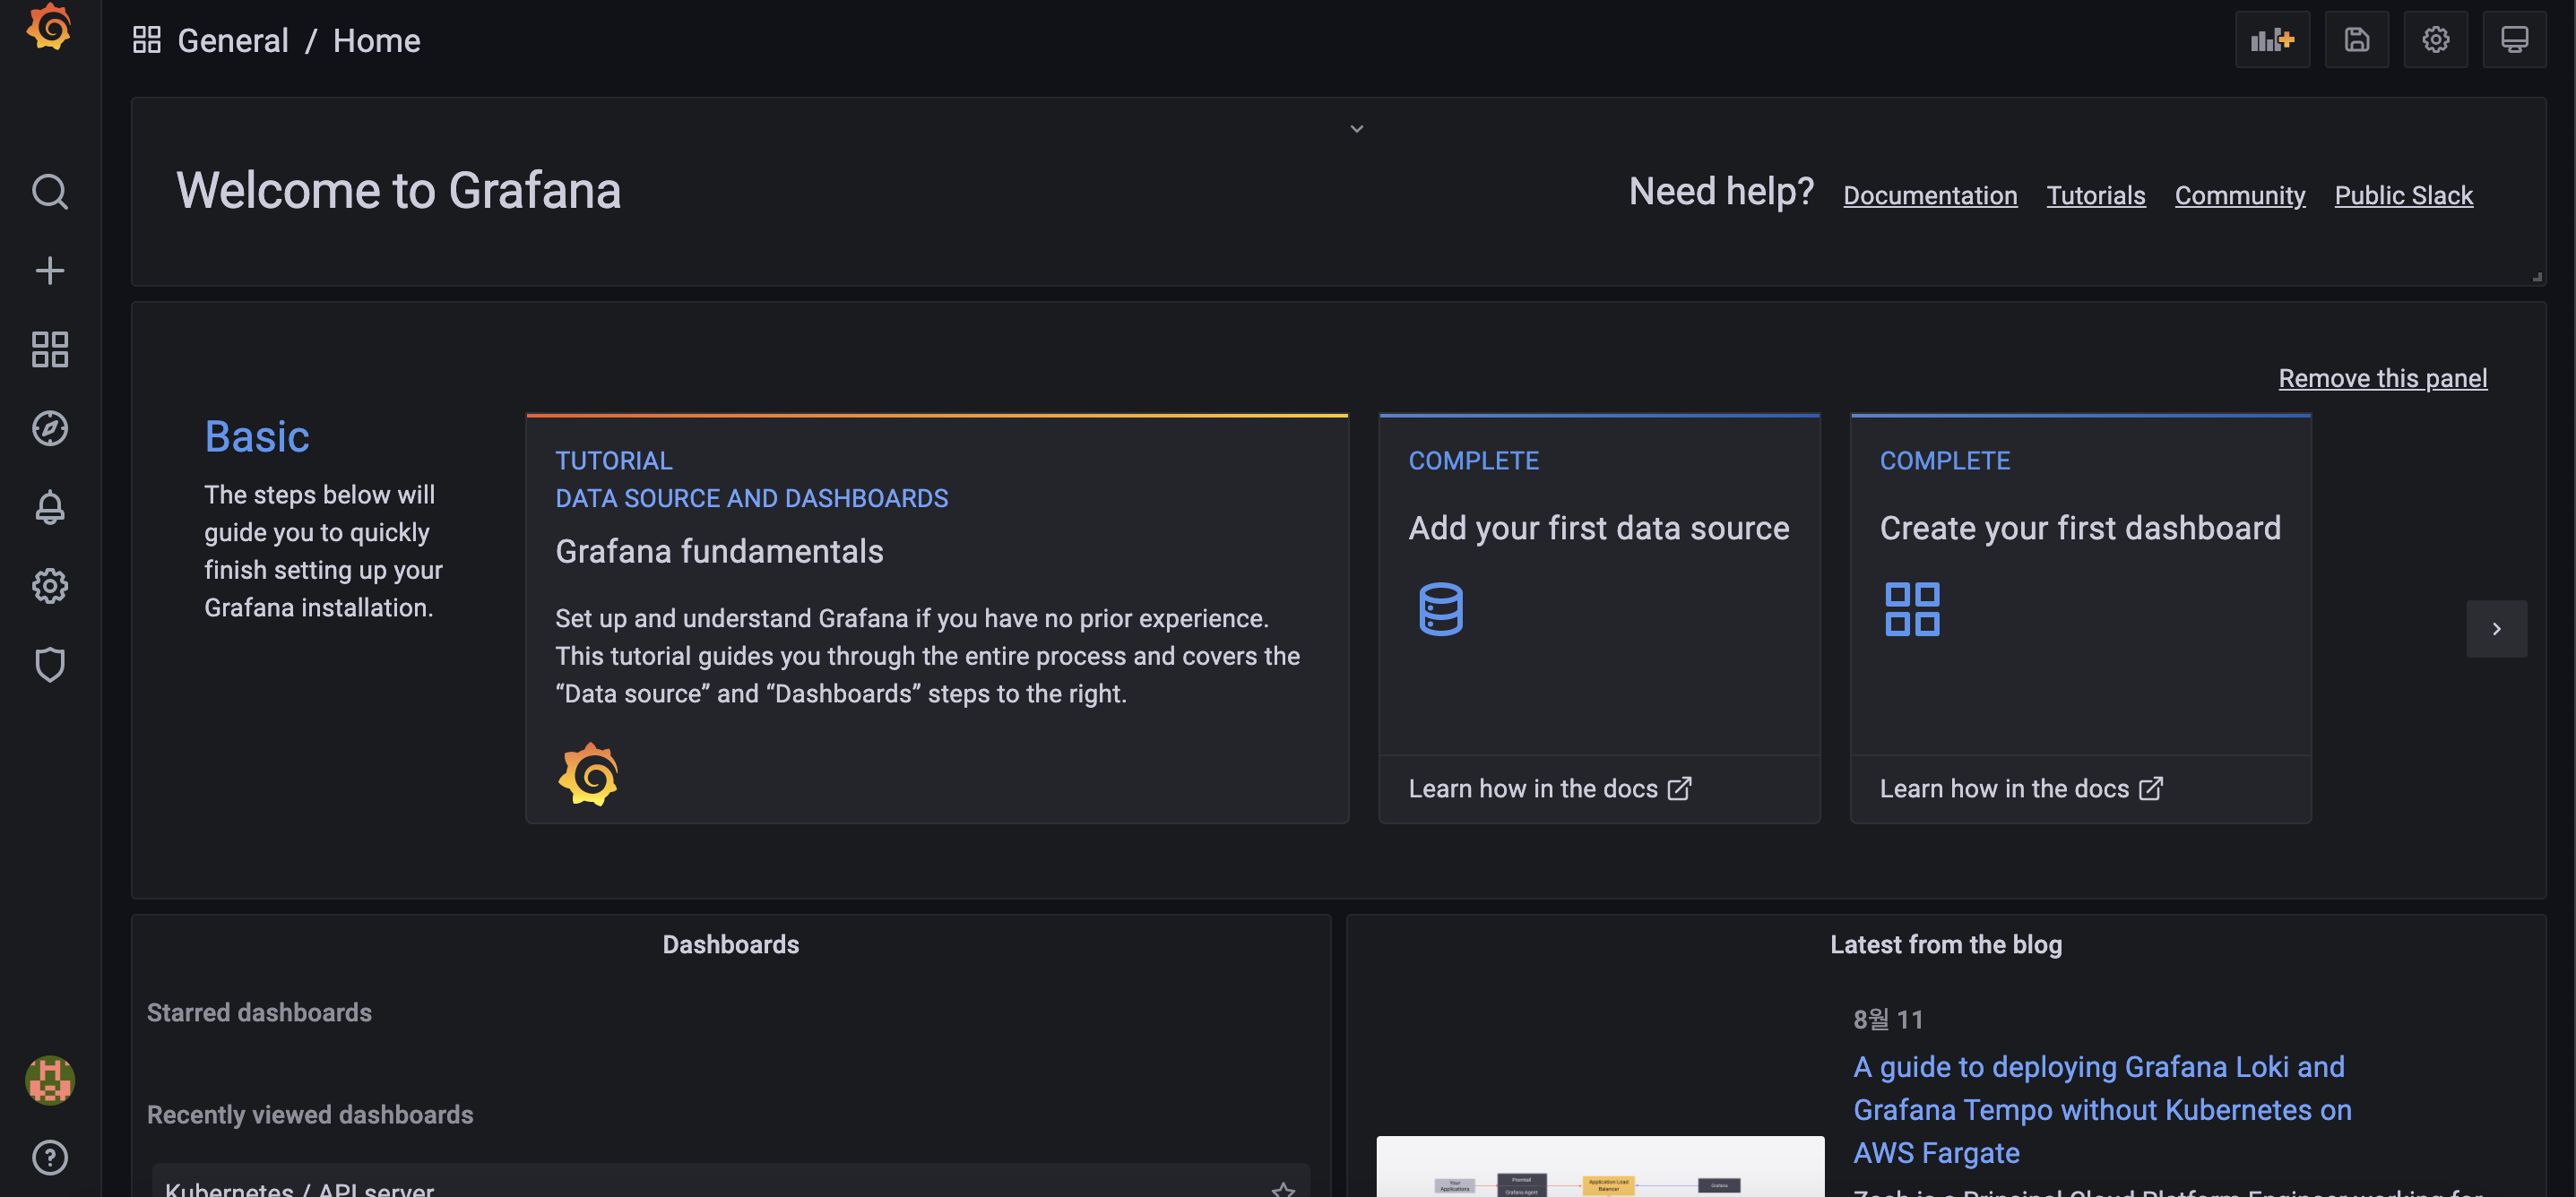This screenshot has width=2576, height=1197.
Task: Open the user avatar profile menu
Action: [50, 1080]
